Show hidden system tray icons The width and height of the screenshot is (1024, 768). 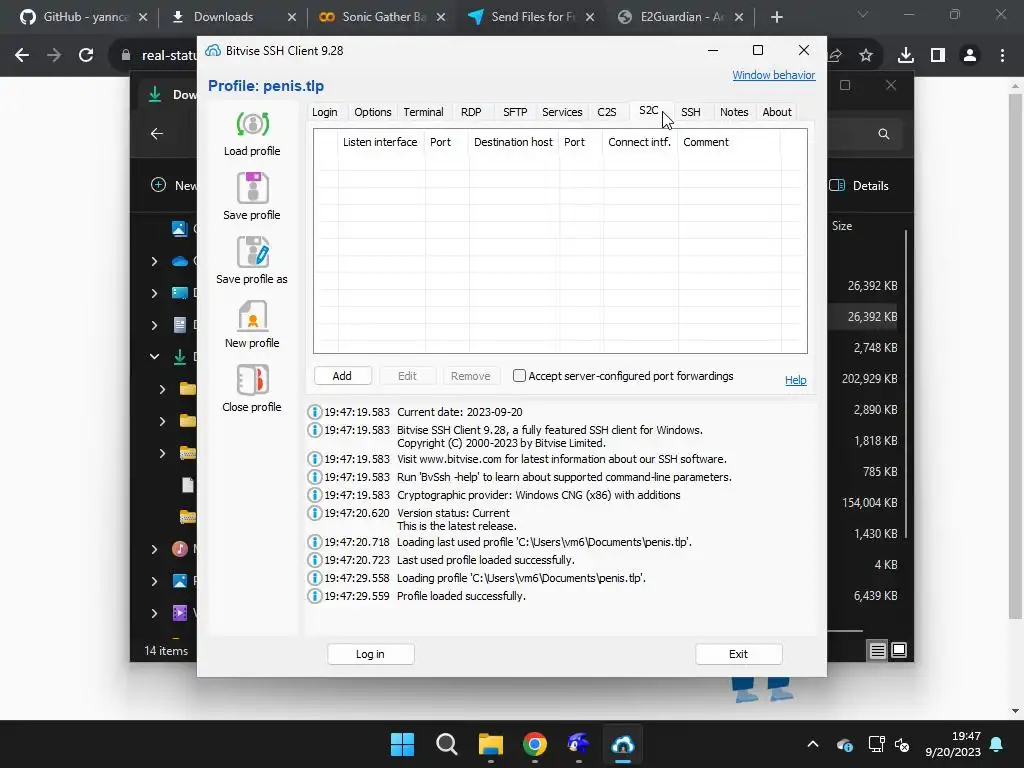[x=813, y=744]
